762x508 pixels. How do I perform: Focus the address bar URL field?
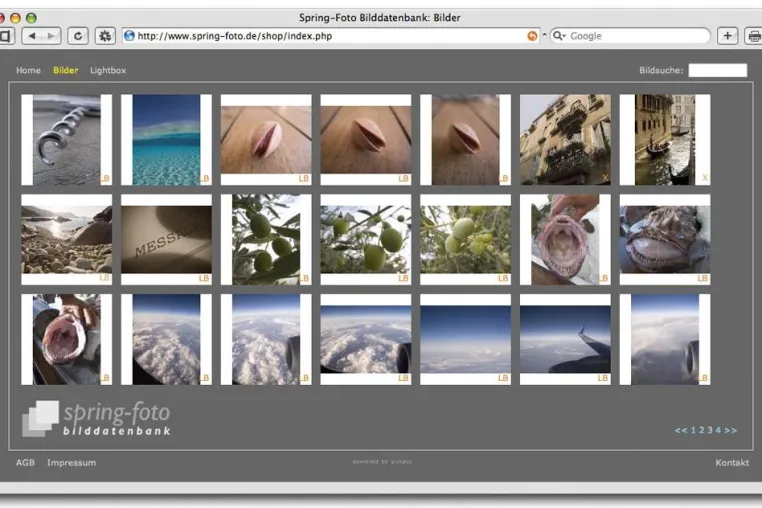(331, 35)
